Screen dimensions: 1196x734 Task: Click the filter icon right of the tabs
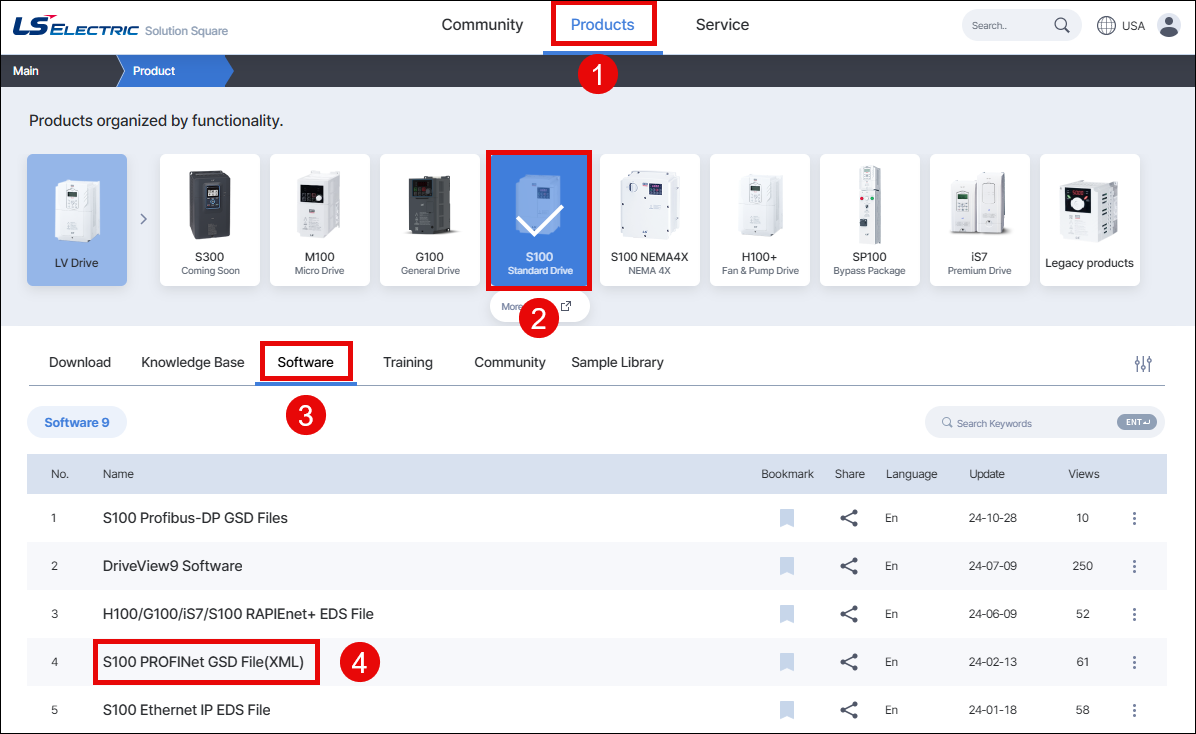[x=1142, y=363]
